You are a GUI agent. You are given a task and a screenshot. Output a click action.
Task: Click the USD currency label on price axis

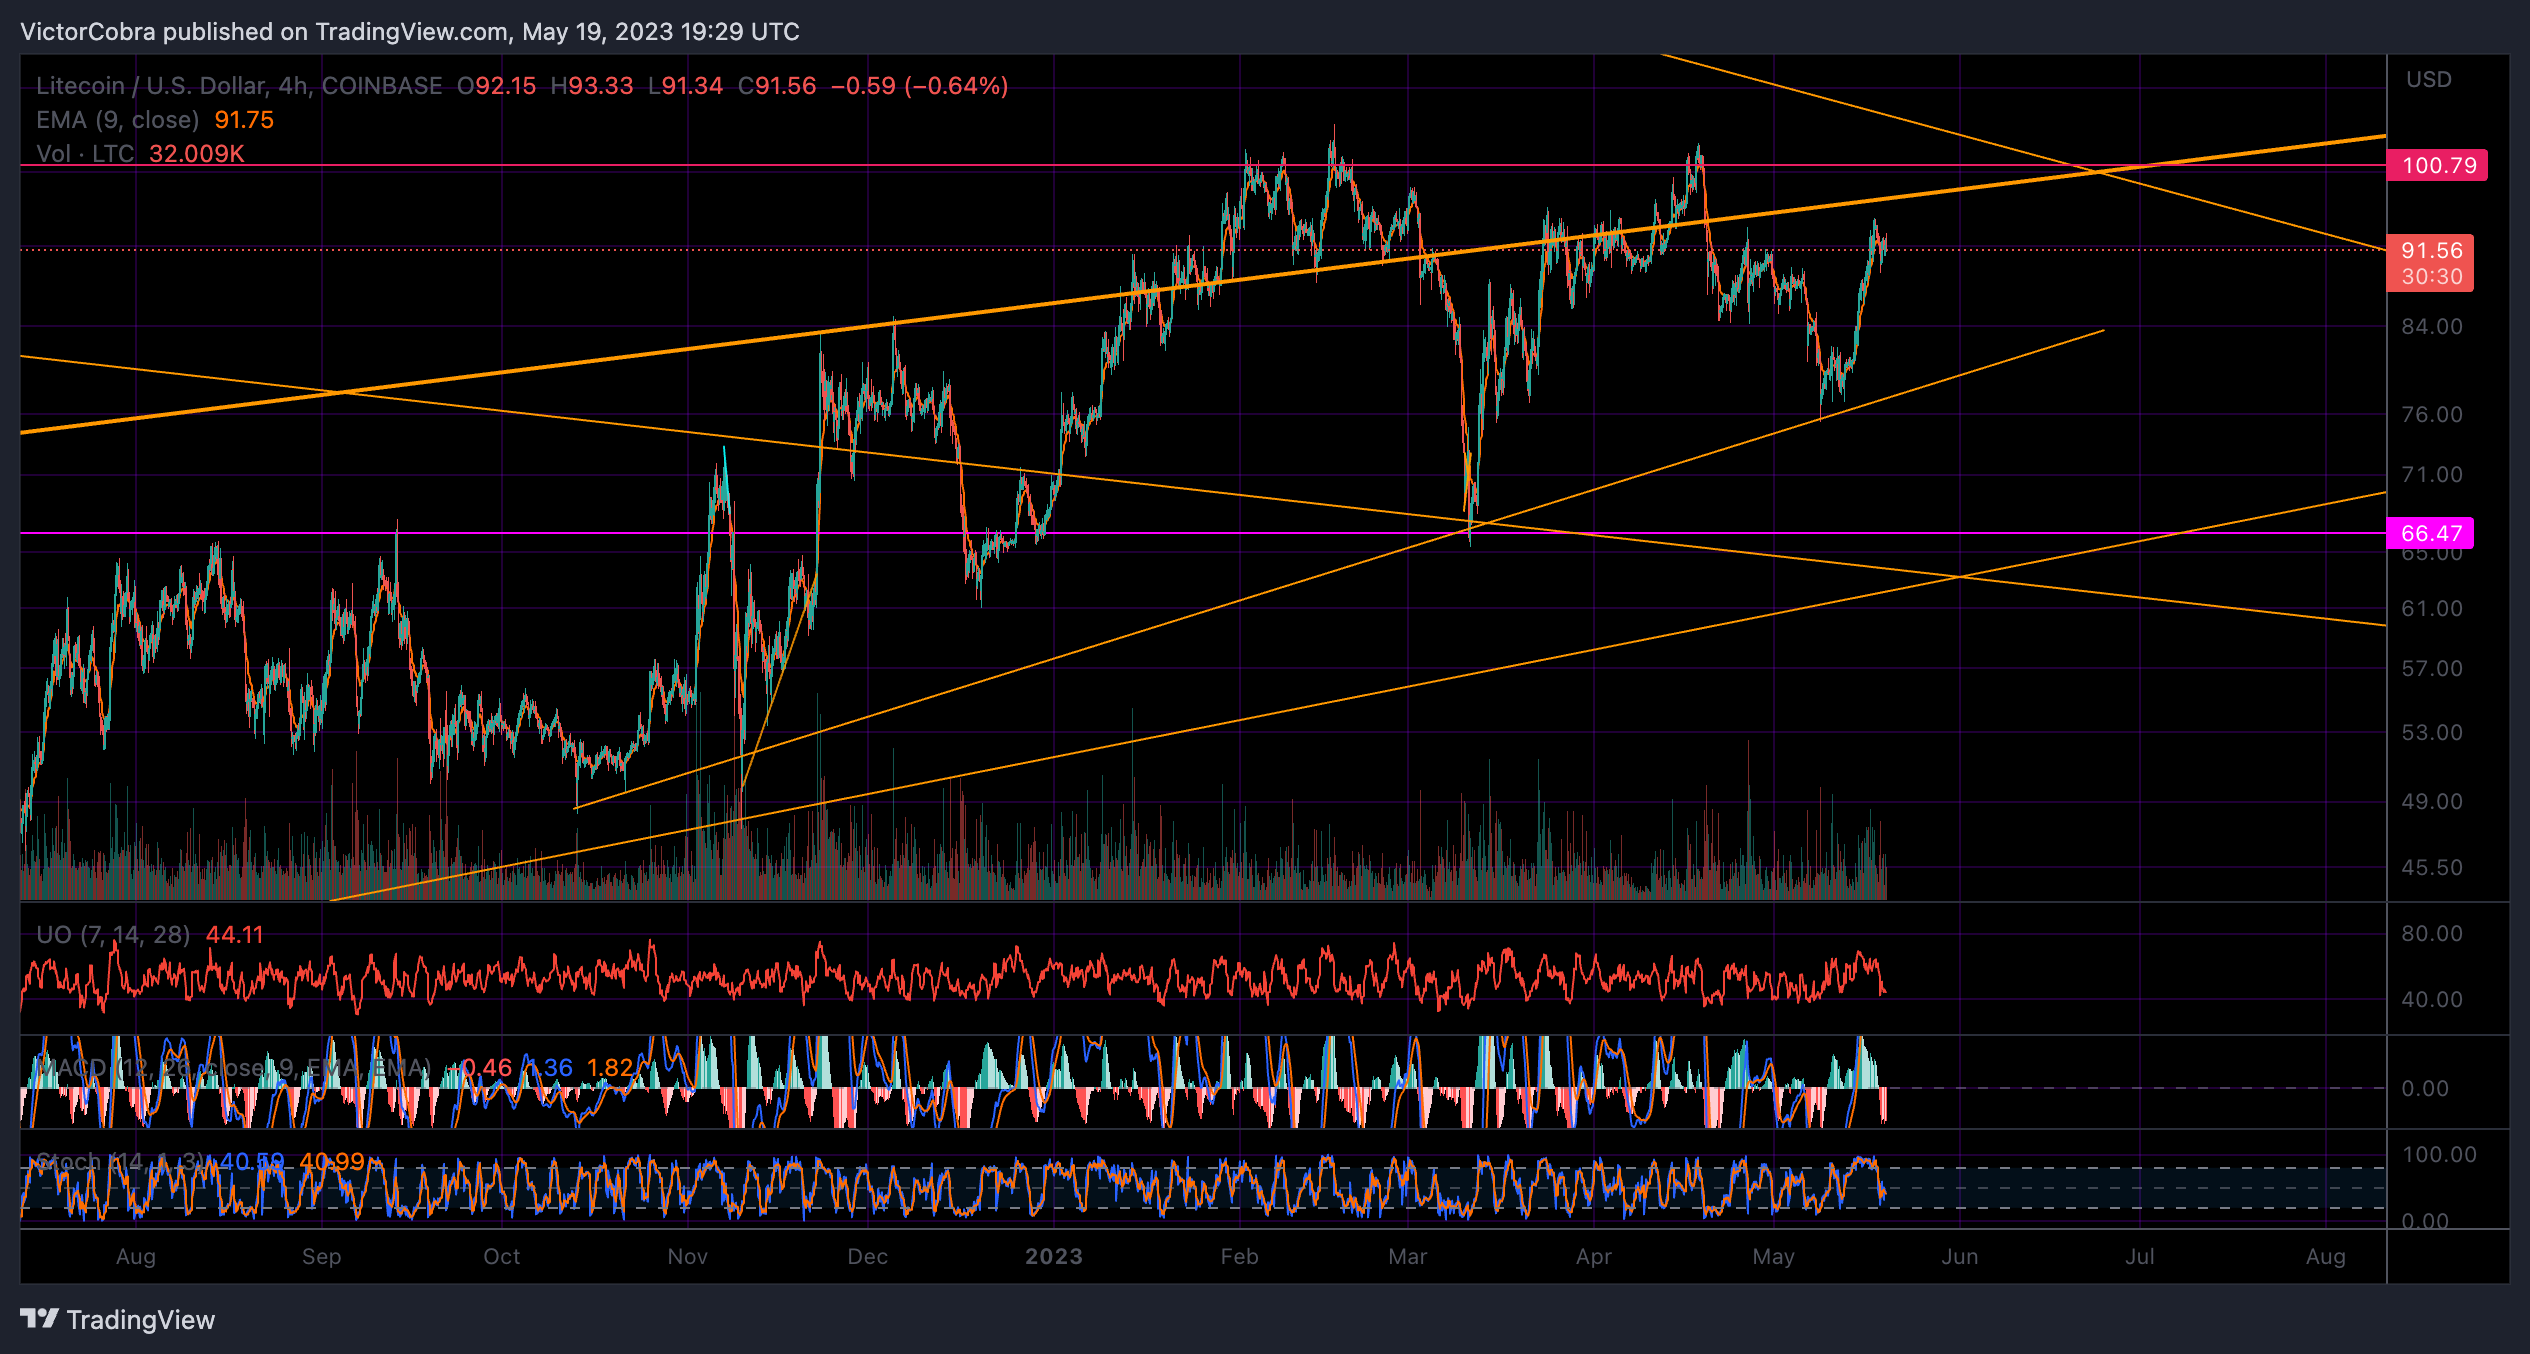coord(2429,80)
